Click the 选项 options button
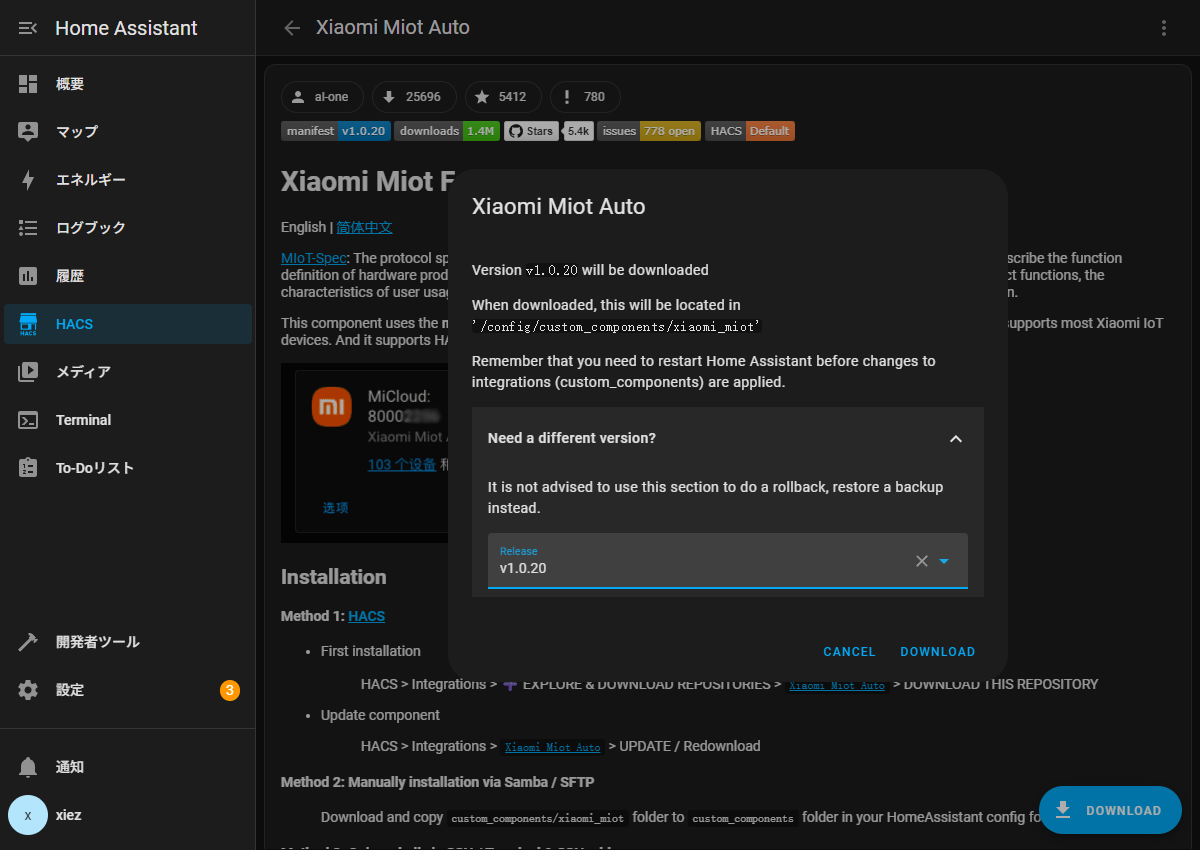The width and height of the screenshot is (1200, 850). 335,508
